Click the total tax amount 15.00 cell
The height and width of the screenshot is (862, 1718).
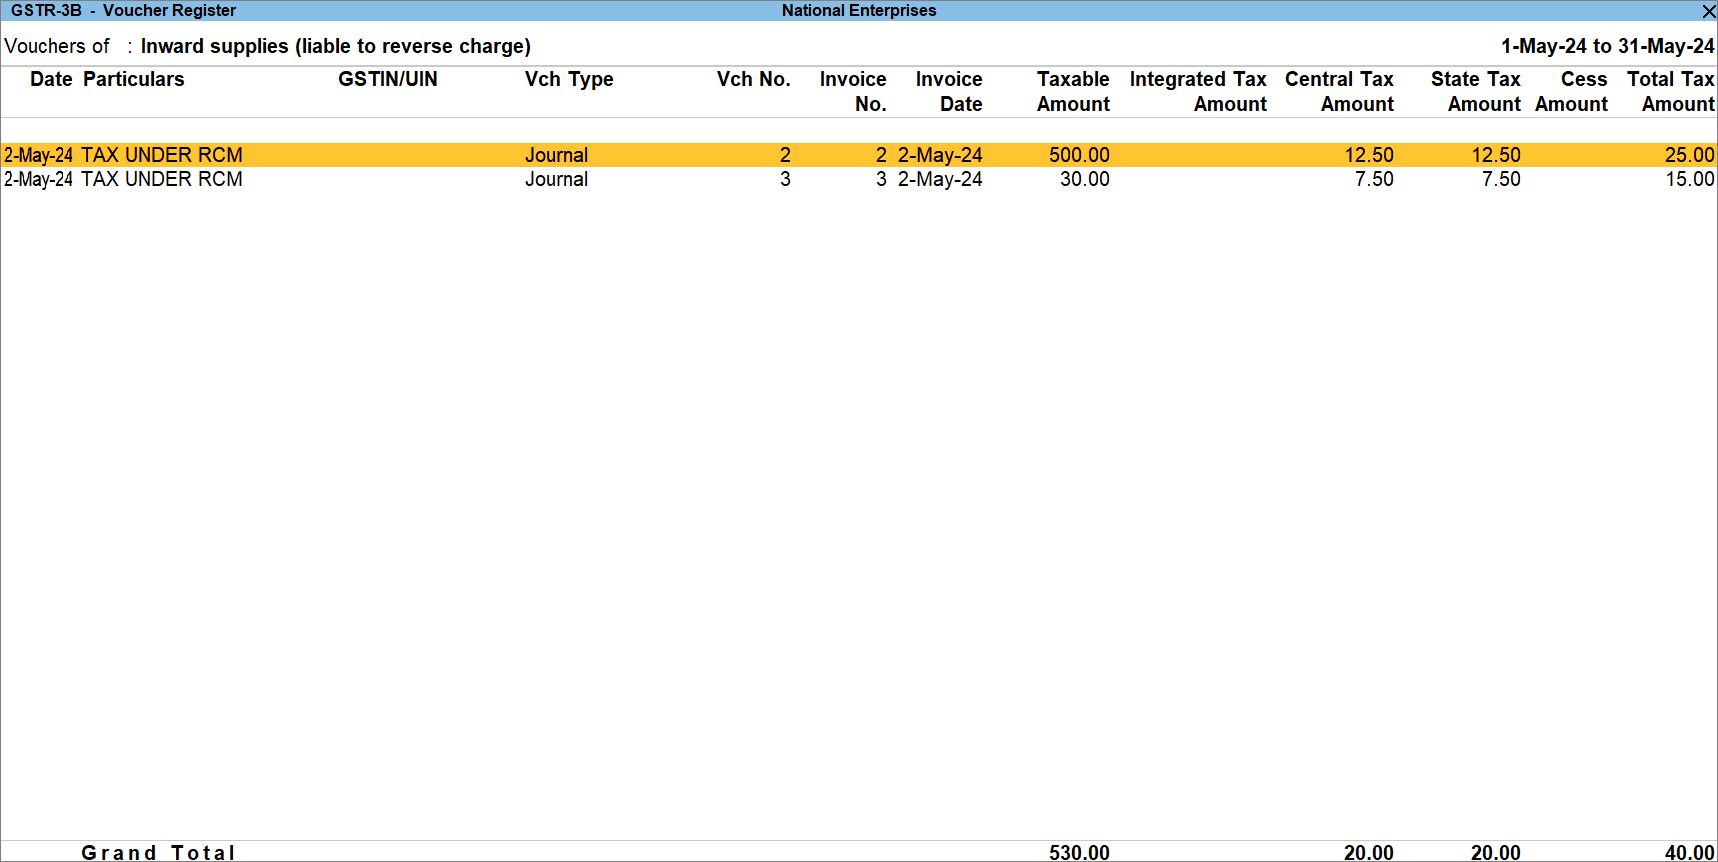coord(1689,180)
